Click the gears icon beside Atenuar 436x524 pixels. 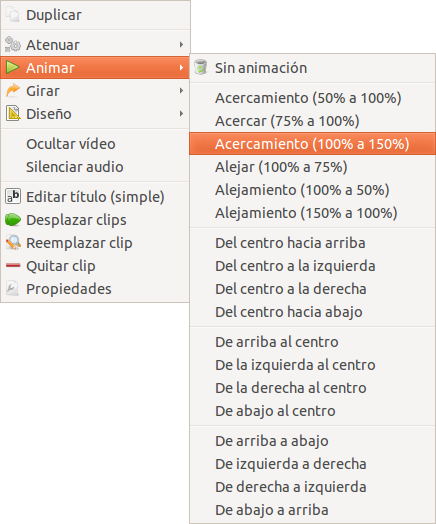tap(13, 44)
